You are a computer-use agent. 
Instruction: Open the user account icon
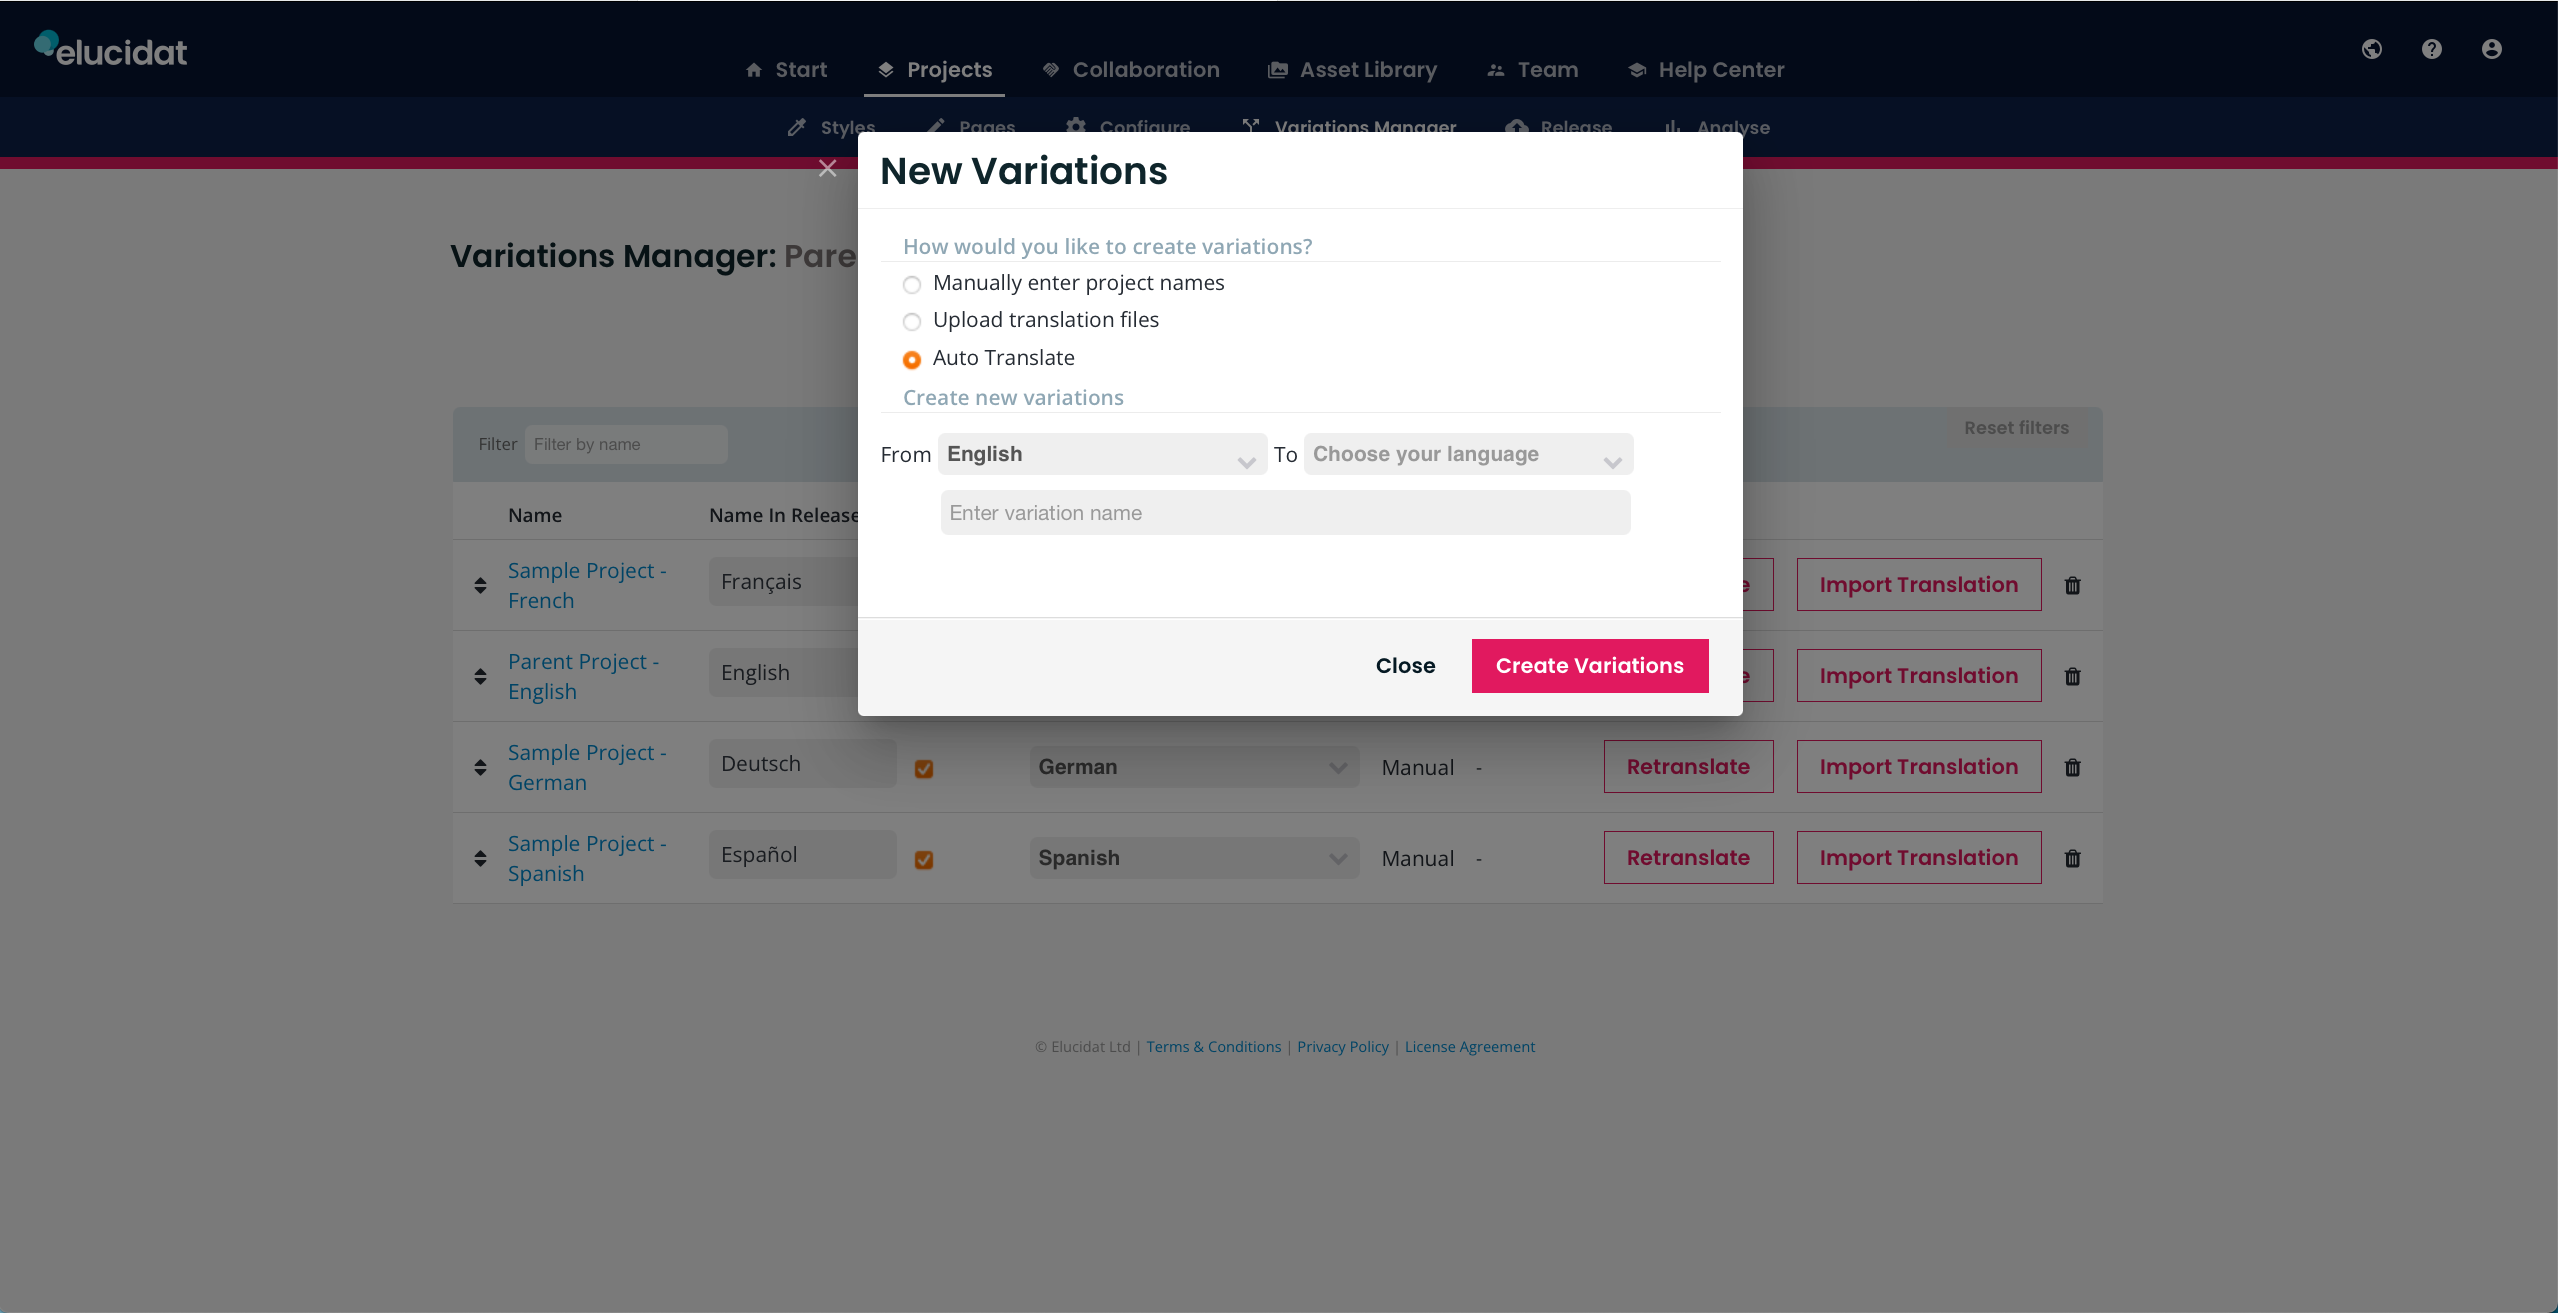tap(2491, 49)
